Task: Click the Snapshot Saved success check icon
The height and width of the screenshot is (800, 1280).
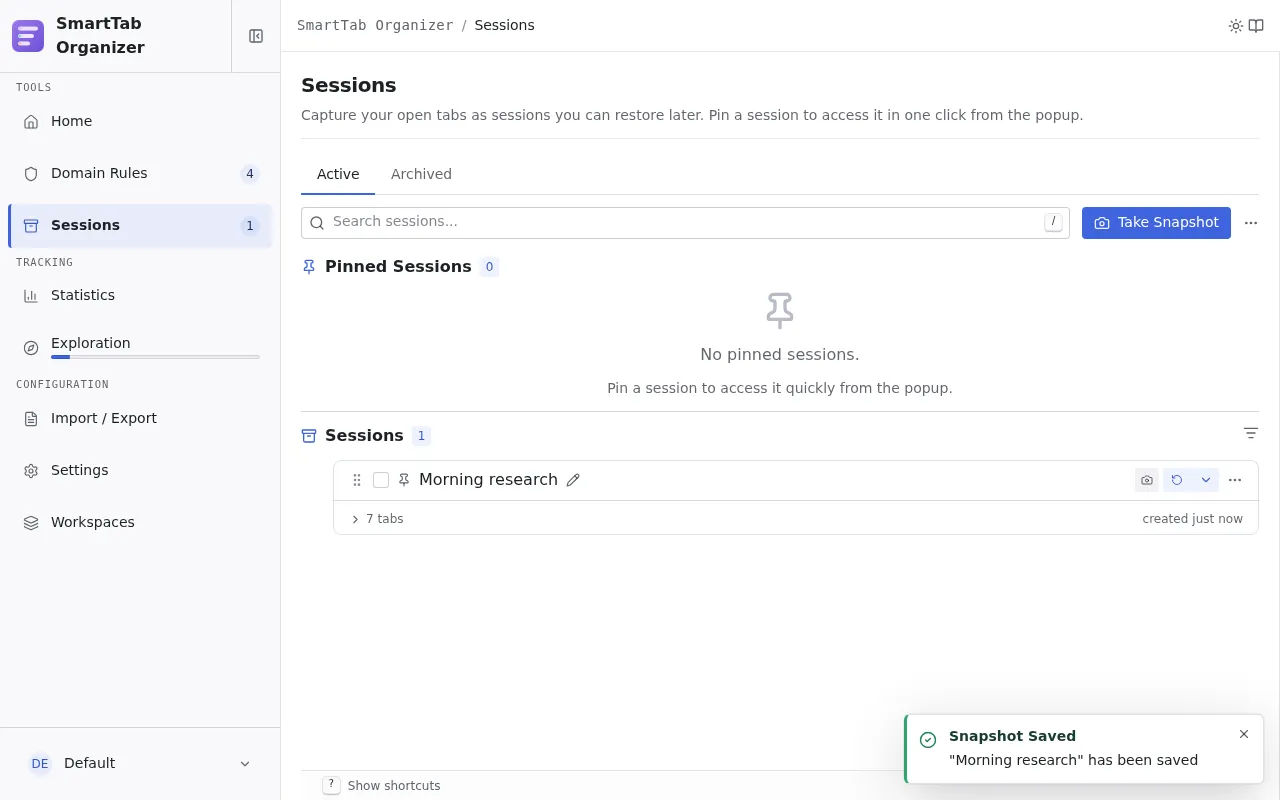Action: coord(928,740)
